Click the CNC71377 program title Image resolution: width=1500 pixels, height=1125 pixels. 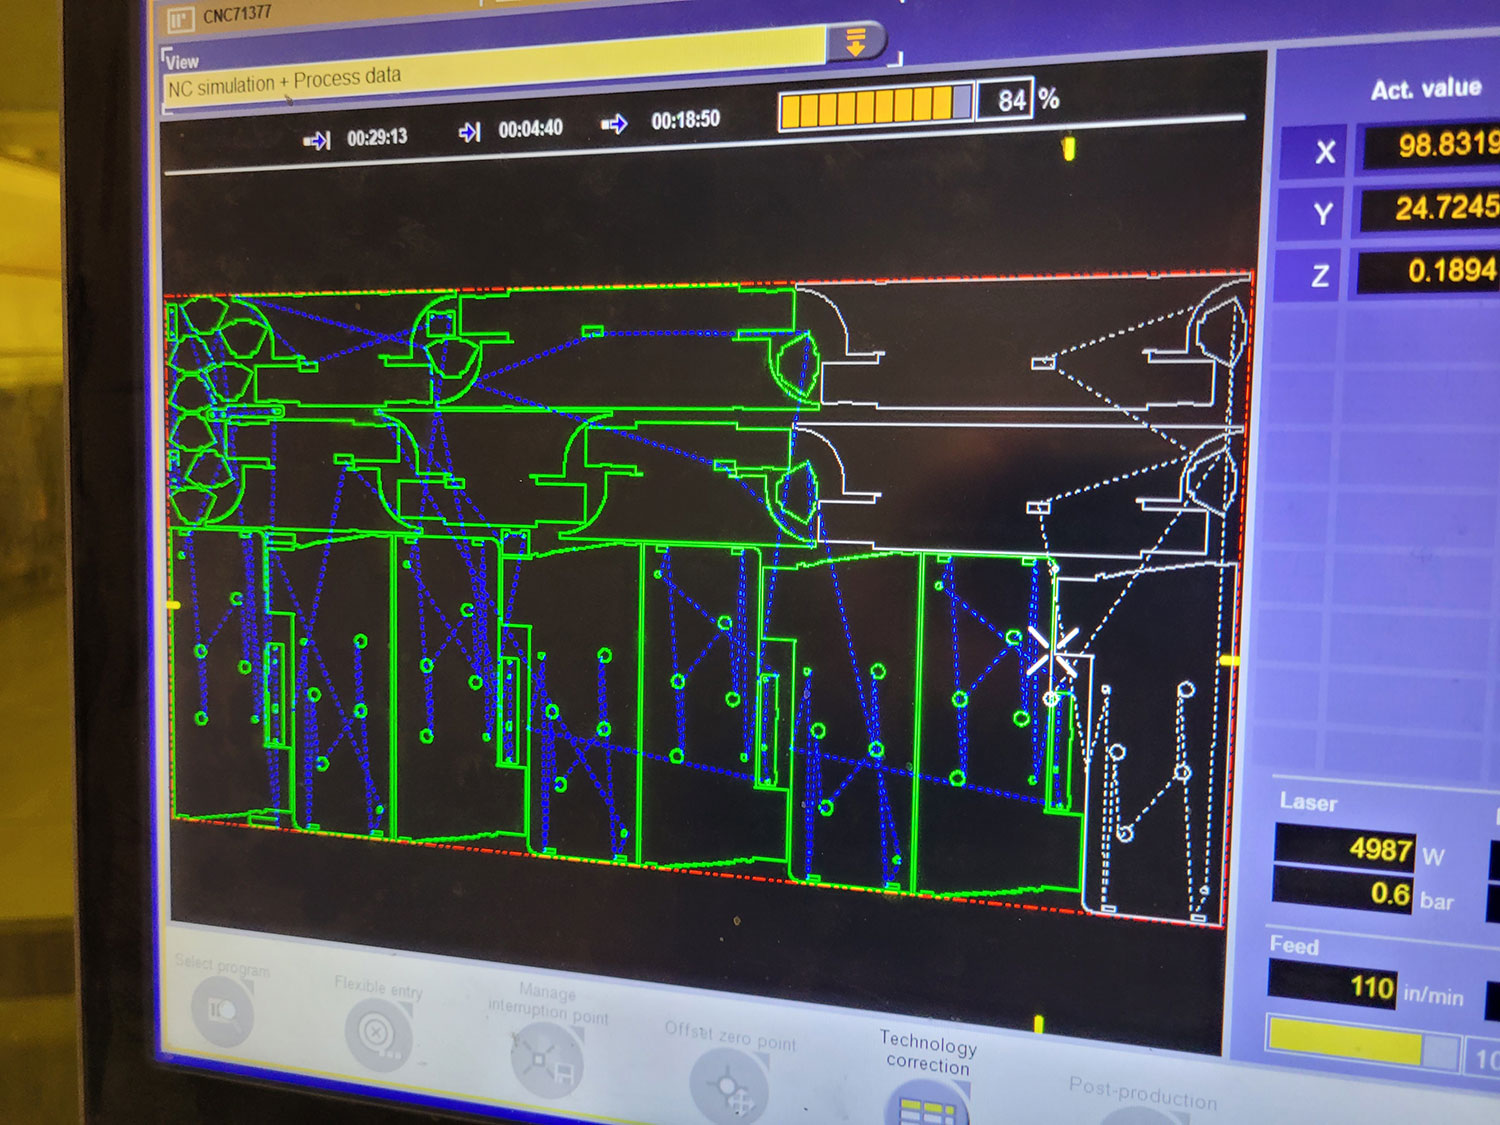237,14
